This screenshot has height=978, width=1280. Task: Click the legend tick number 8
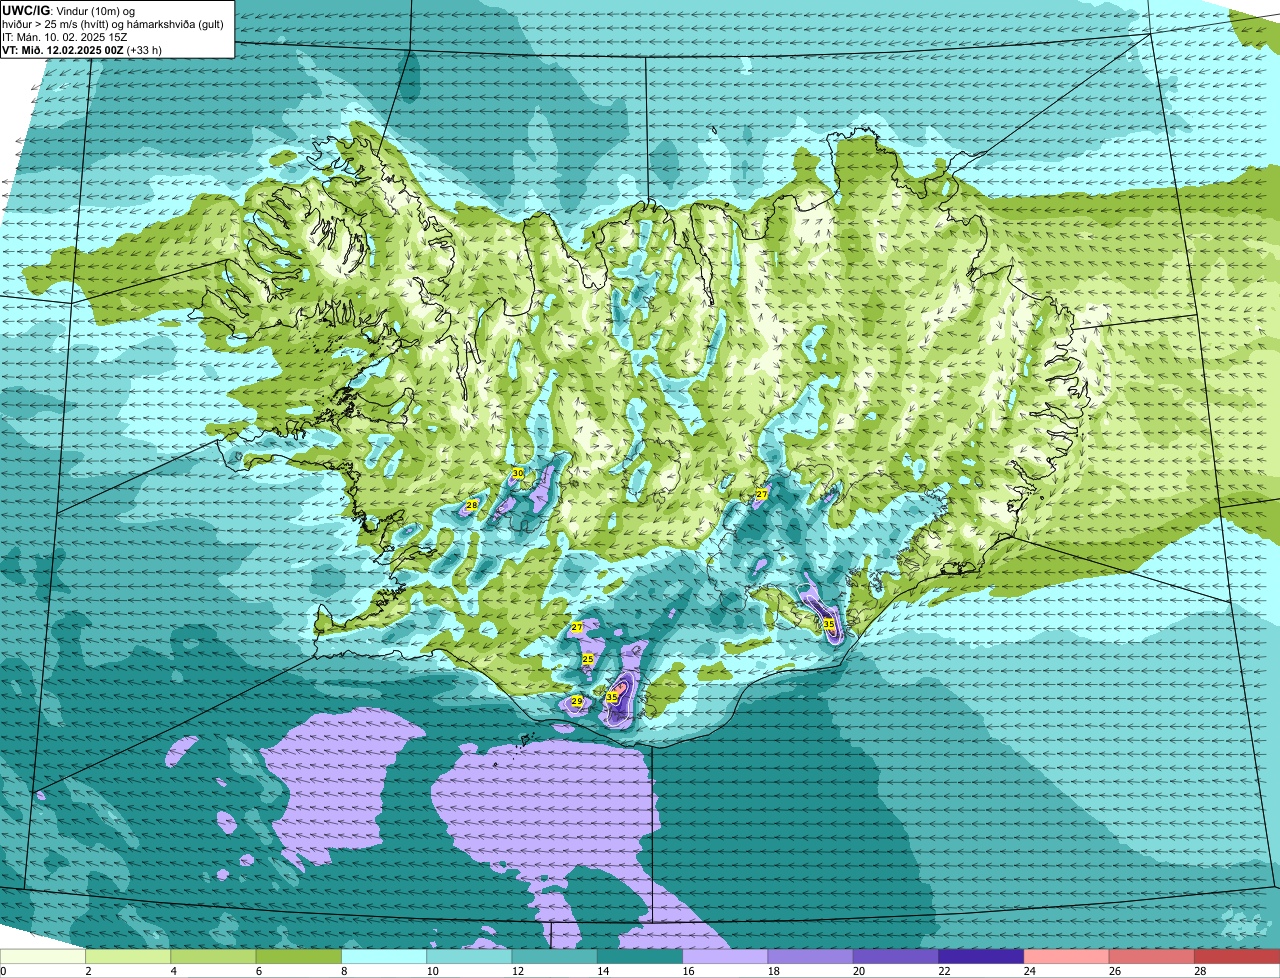(344, 971)
